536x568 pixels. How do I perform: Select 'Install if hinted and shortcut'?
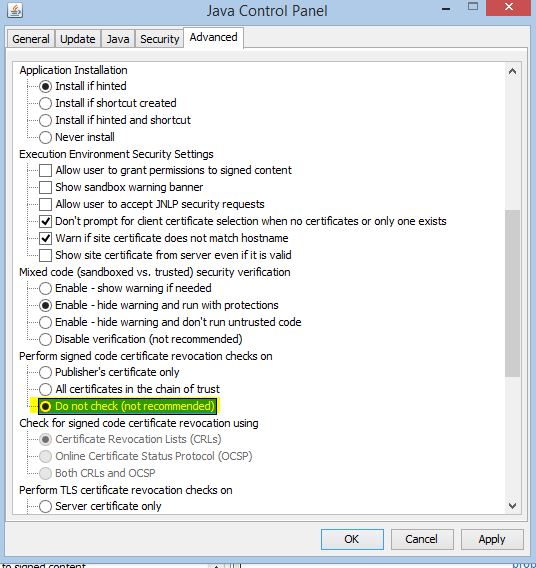(x=45, y=120)
